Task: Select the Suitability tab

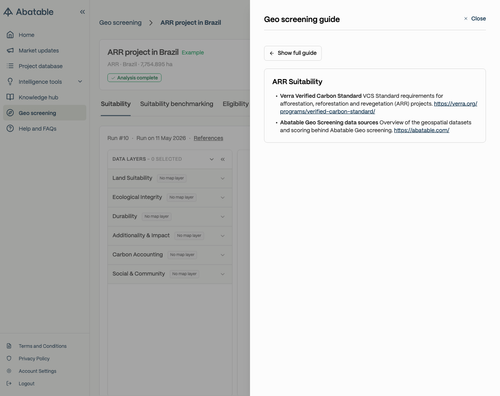Action: [116, 104]
